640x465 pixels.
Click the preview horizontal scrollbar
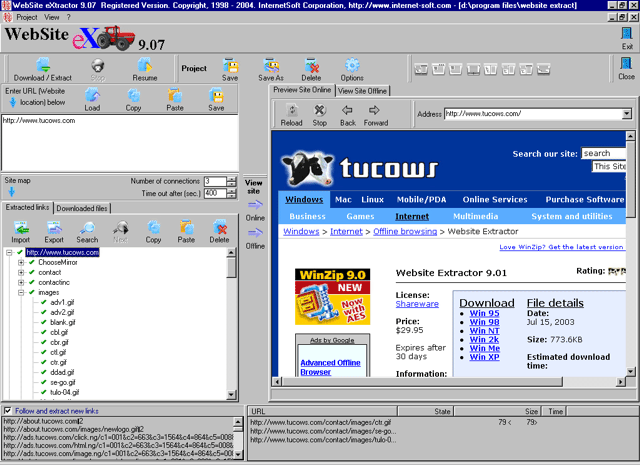(x=422, y=382)
